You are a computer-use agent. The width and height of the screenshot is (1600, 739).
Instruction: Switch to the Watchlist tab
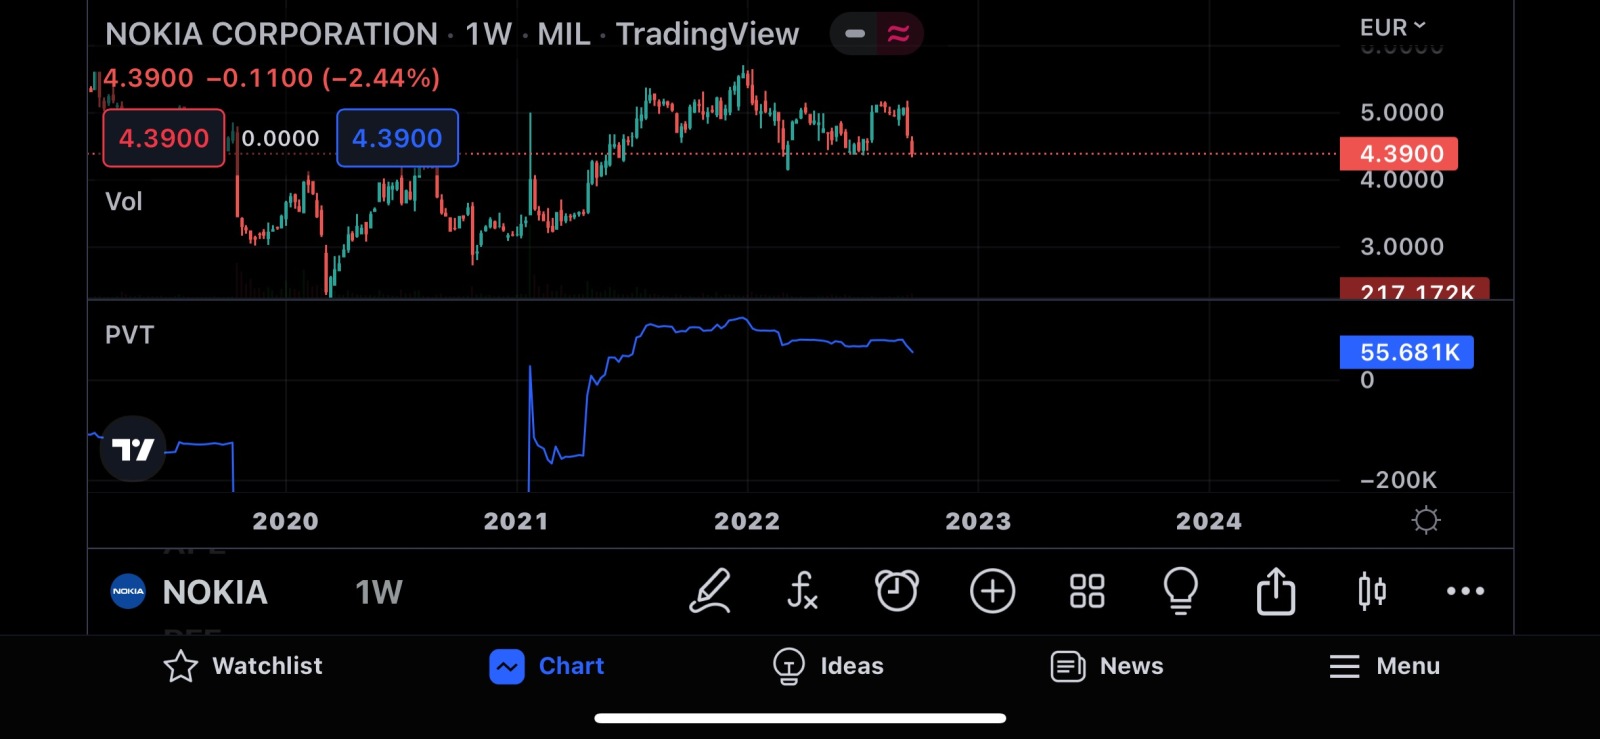click(x=243, y=666)
